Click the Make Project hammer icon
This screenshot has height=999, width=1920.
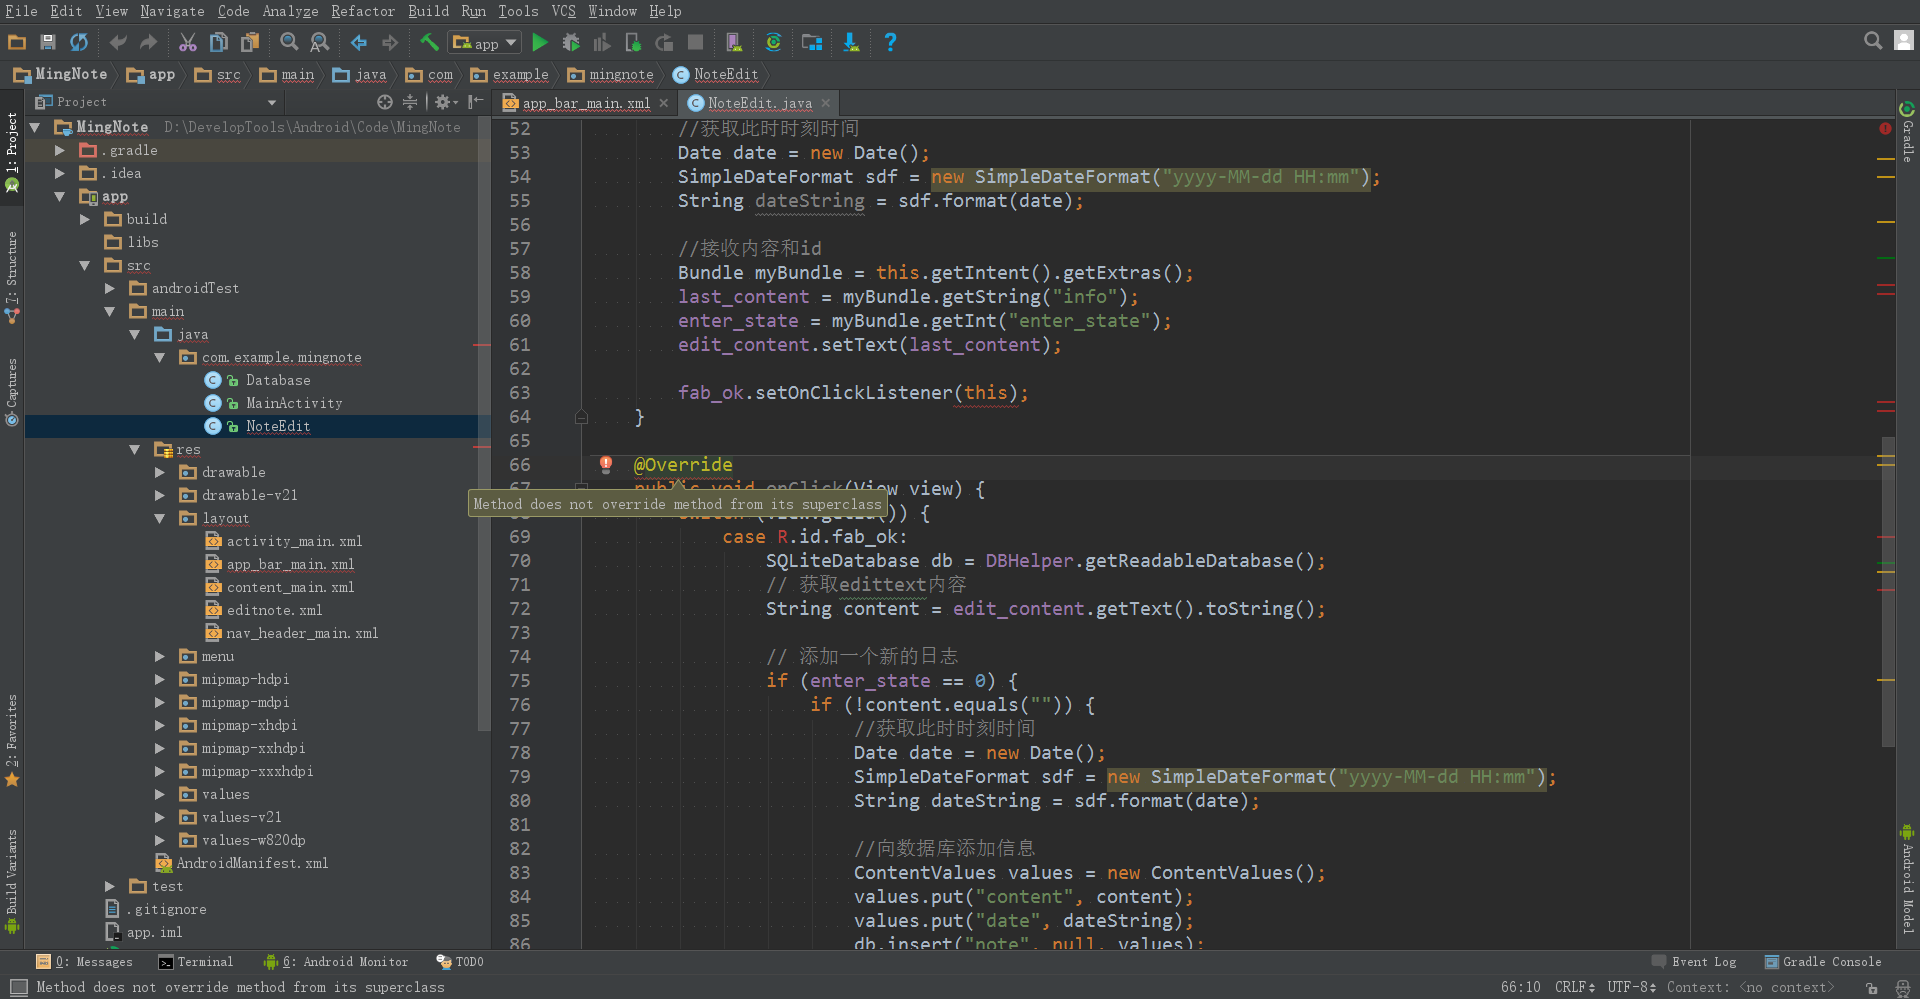429,42
